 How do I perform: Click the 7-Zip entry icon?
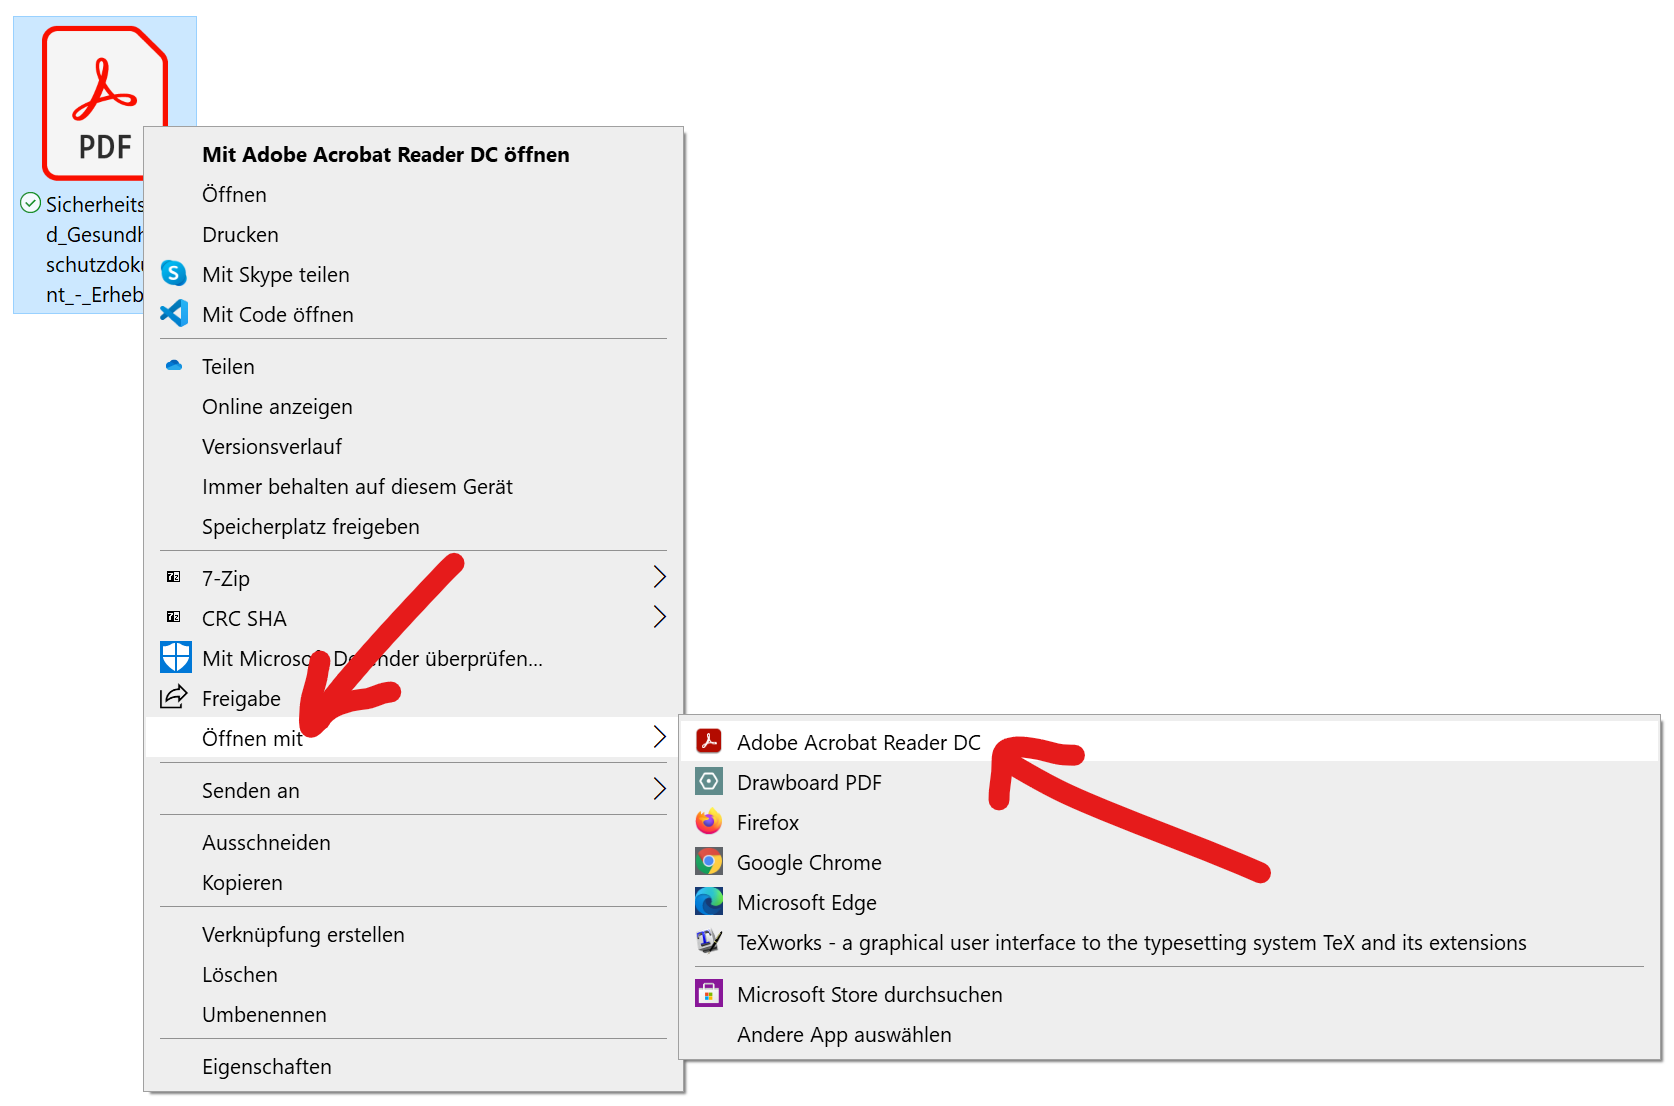pyautogui.click(x=174, y=577)
